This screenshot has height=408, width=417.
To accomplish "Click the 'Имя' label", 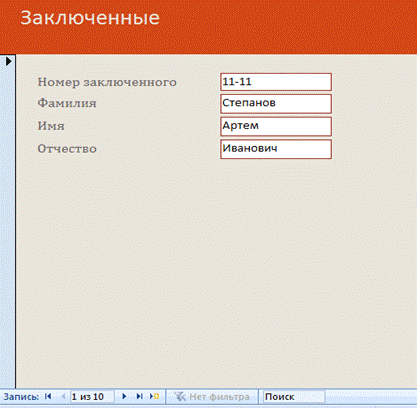I will tap(51, 126).
